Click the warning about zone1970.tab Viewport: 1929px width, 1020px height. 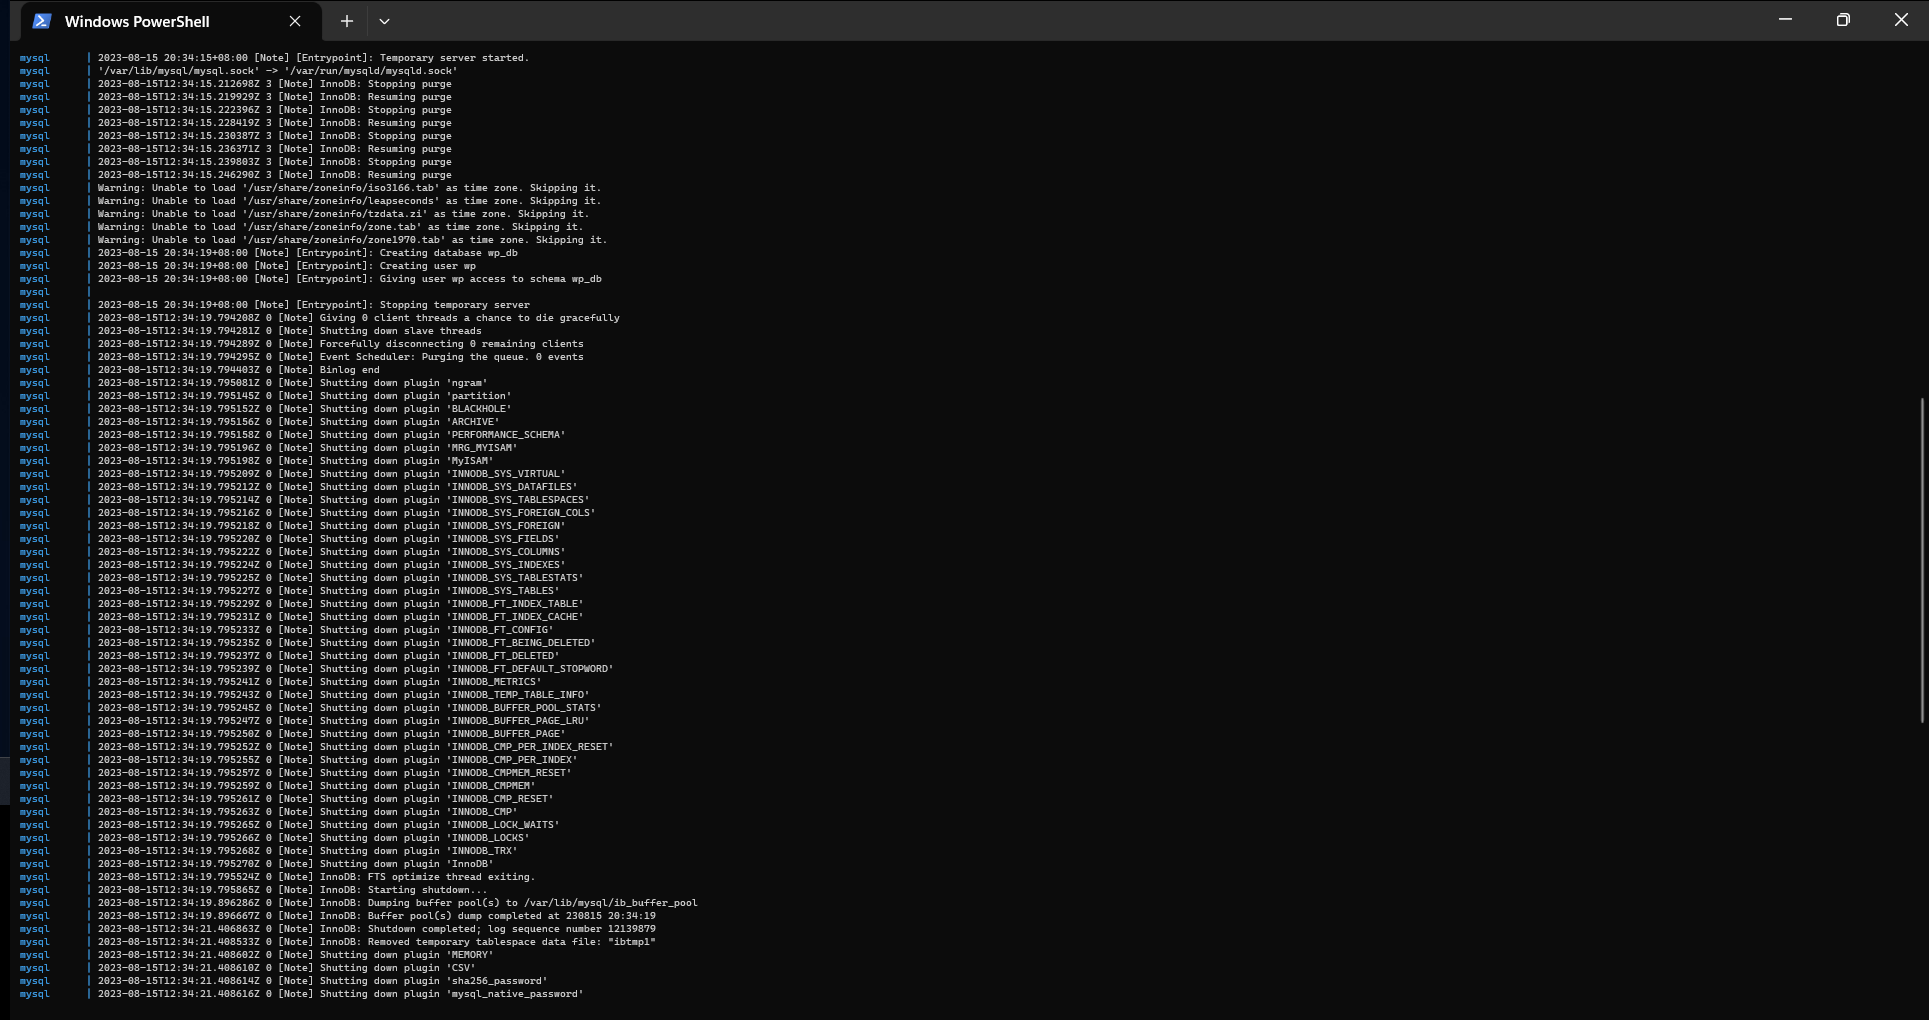(352, 240)
